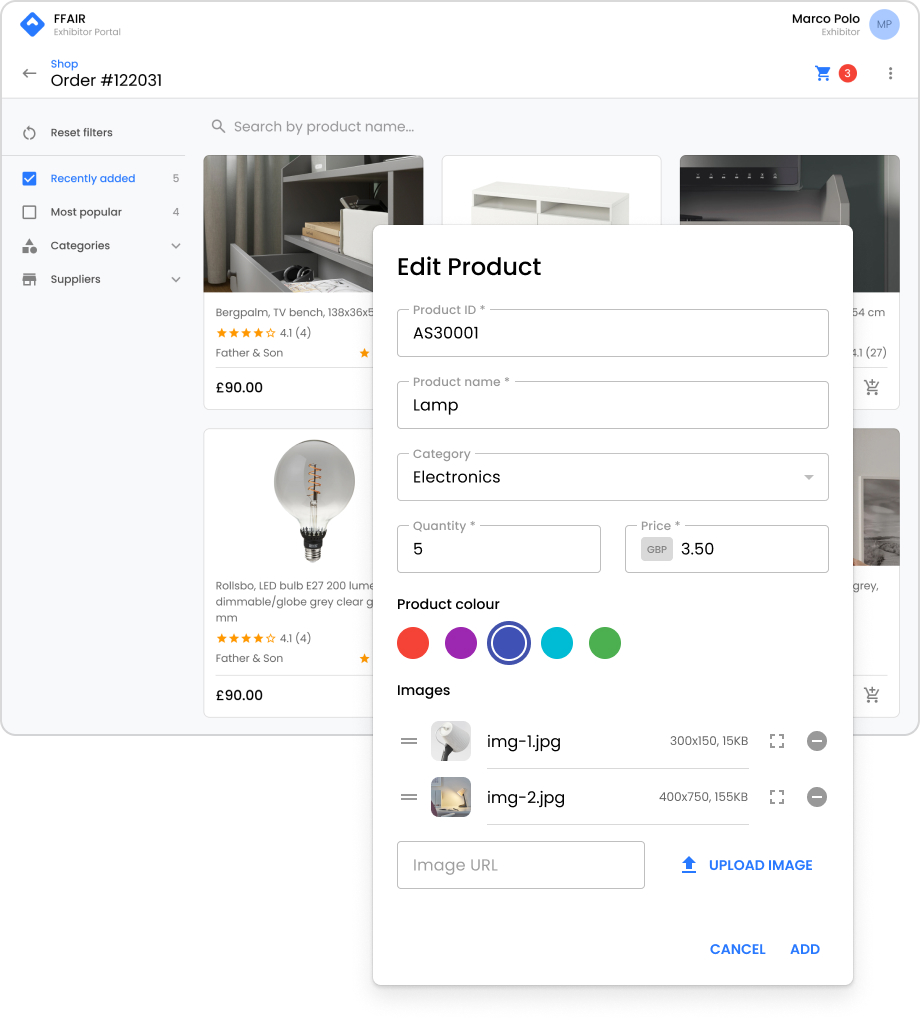Click the FFAIR diamond logo
920x1022 pixels.
32,24
